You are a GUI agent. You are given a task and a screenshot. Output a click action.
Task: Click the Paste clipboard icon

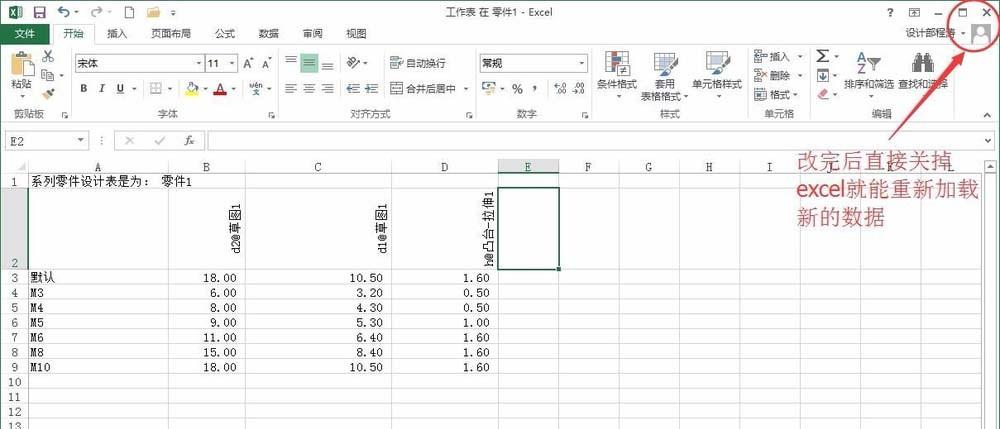tap(22, 64)
